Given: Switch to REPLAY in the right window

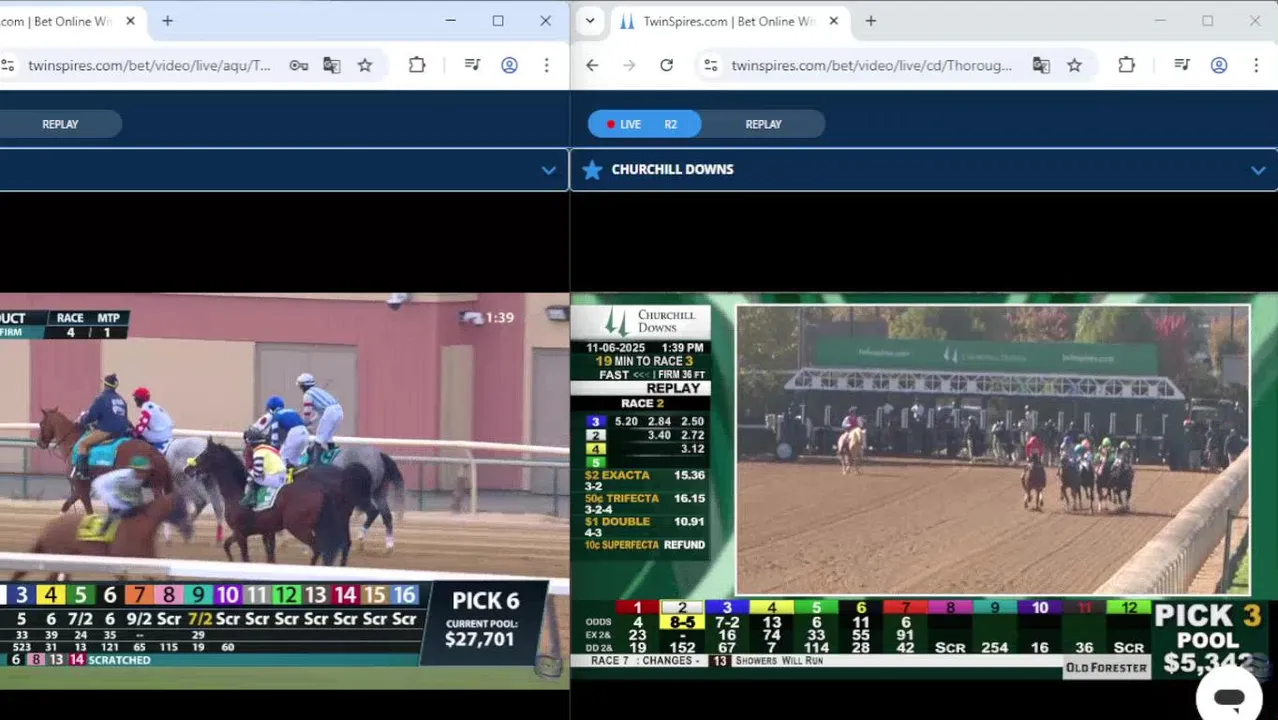Looking at the screenshot, I should (x=763, y=124).
